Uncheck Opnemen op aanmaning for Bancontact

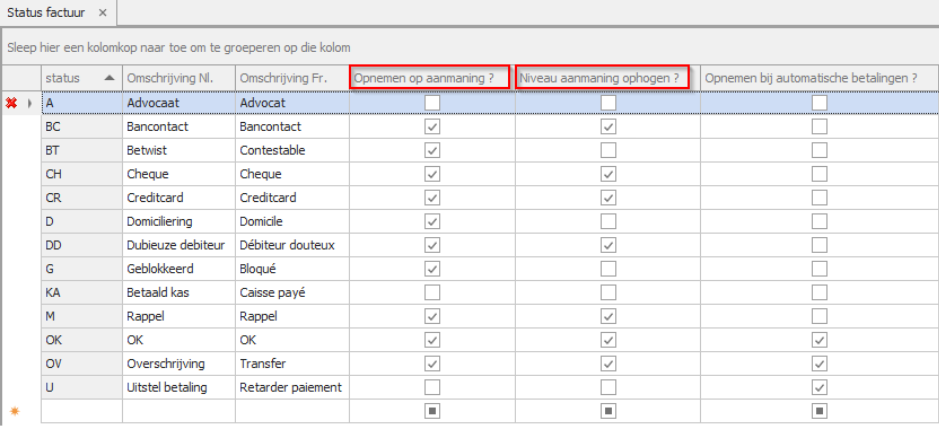(x=432, y=126)
